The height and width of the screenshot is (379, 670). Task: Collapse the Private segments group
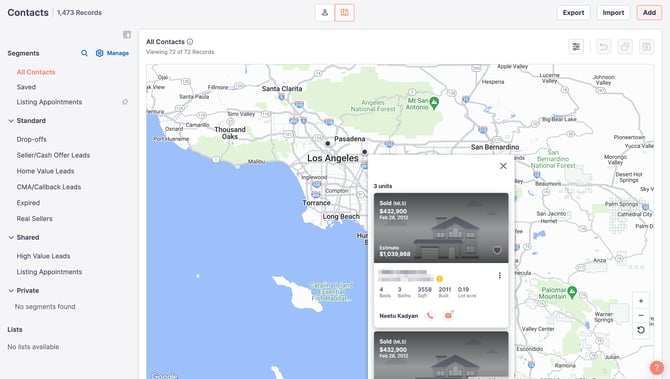[11, 291]
